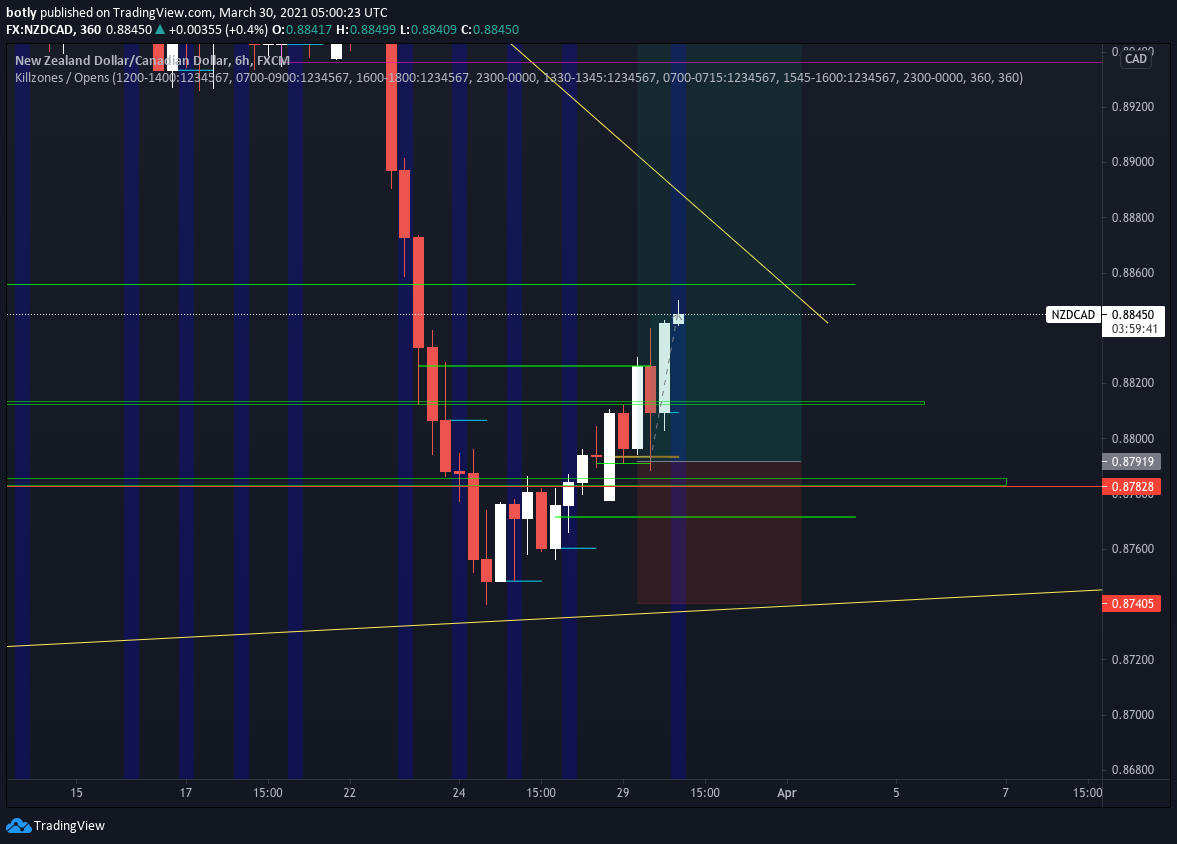
Task: Click the 0.86800 price axis tick
Action: tap(1133, 770)
